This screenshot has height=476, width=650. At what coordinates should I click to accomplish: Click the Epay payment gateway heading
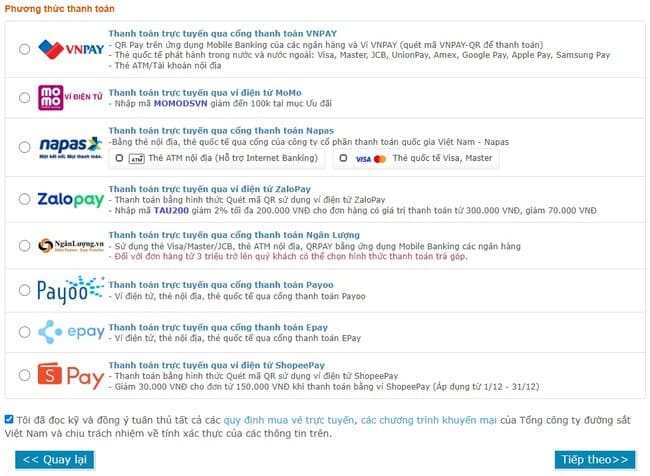point(218,327)
